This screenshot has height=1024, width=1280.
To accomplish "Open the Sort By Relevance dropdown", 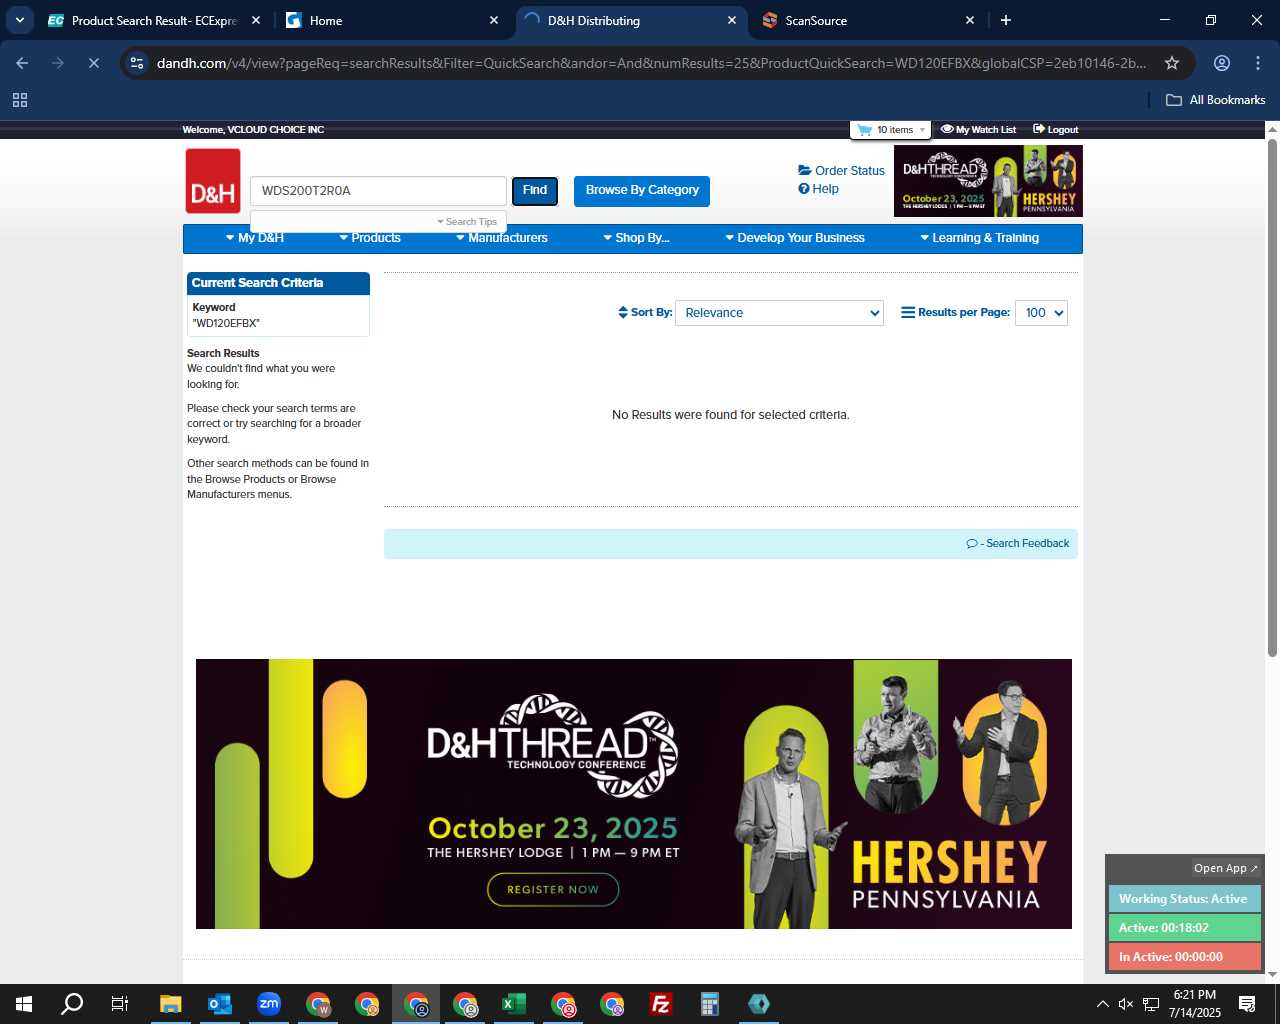I will pyautogui.click(x=779, y=313).
